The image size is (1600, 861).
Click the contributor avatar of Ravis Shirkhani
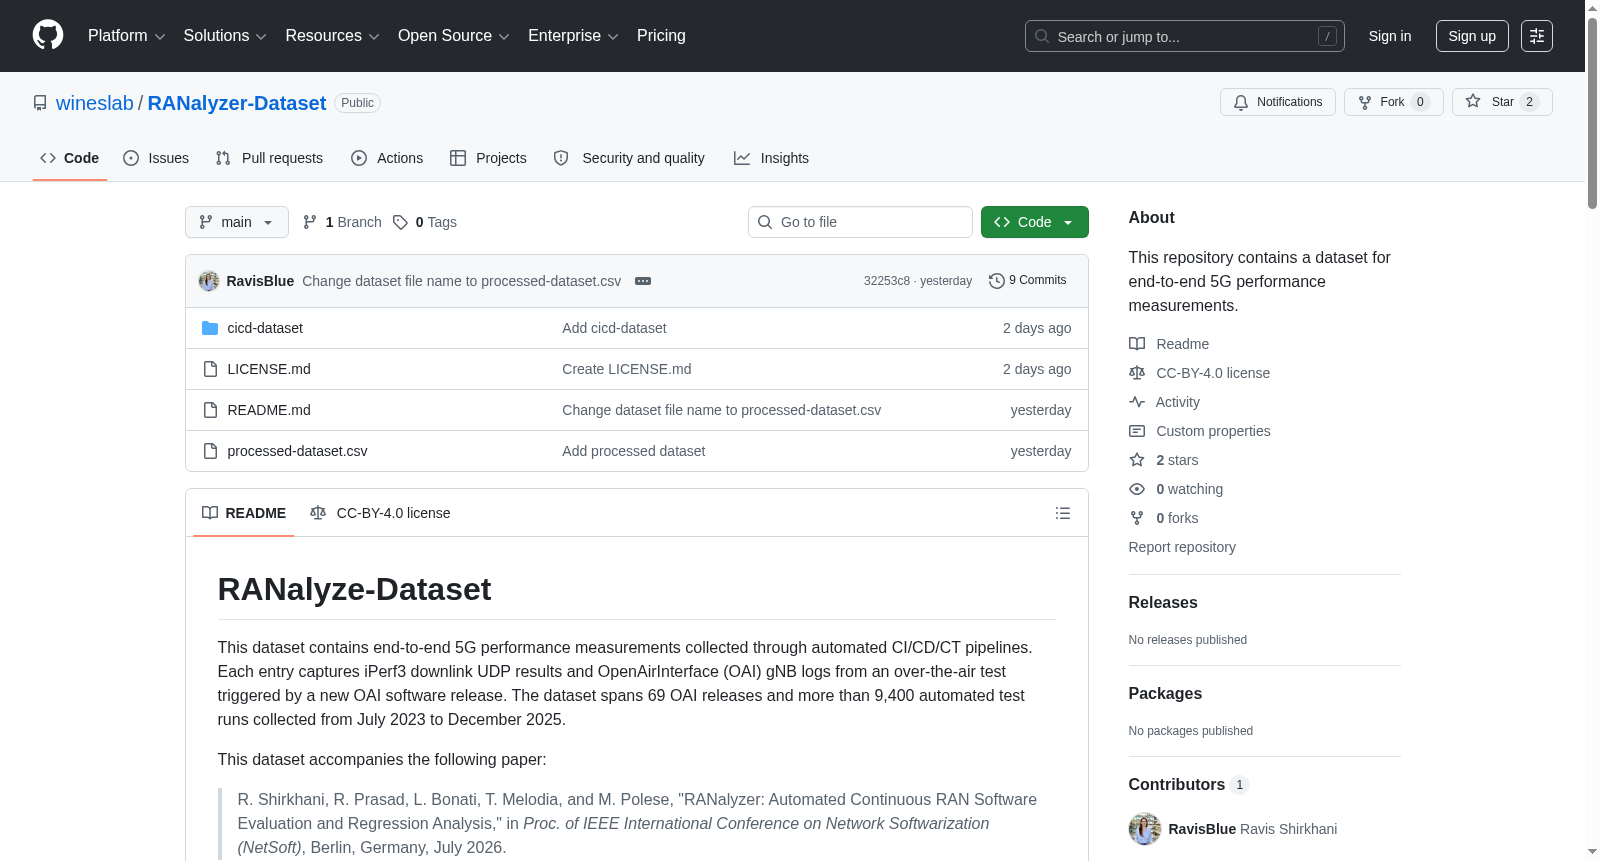click(x=1145, y=829)
